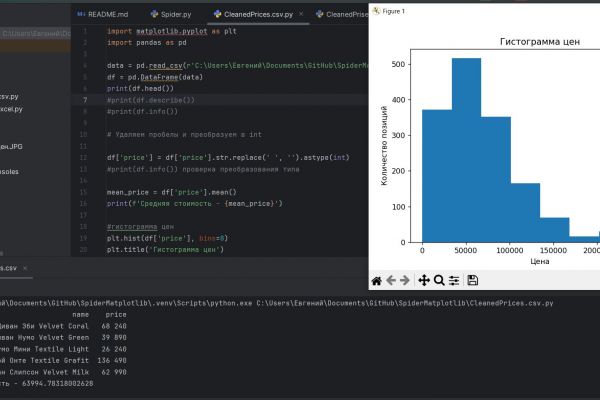Click the 'Количество позиций' y-axis label

(x=384, y=146)
